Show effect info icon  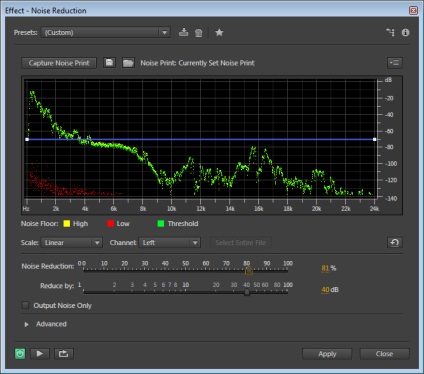(x=405, y=32)
